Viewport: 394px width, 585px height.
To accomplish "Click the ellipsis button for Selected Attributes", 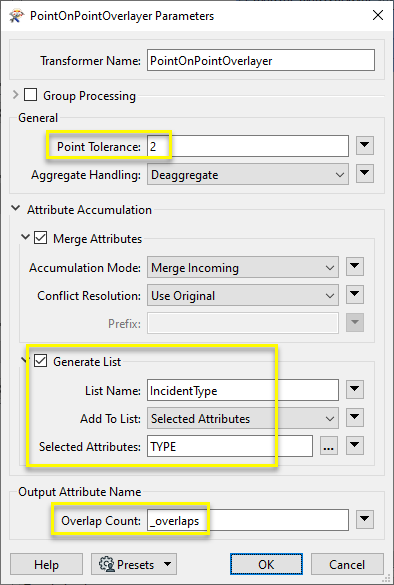I will 329,446.
